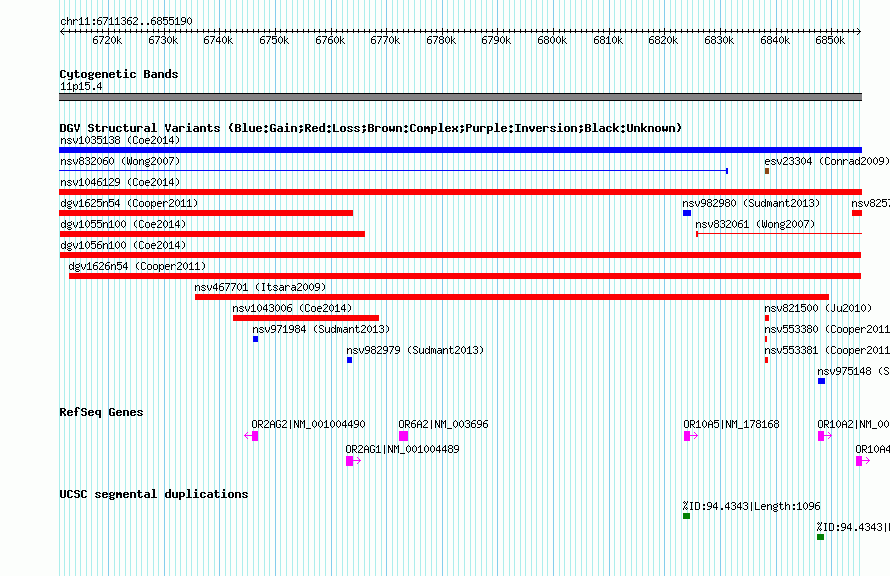Select the dgv1055n100 (Coe2014) red bar
The image size is (890, 576).
212,234
